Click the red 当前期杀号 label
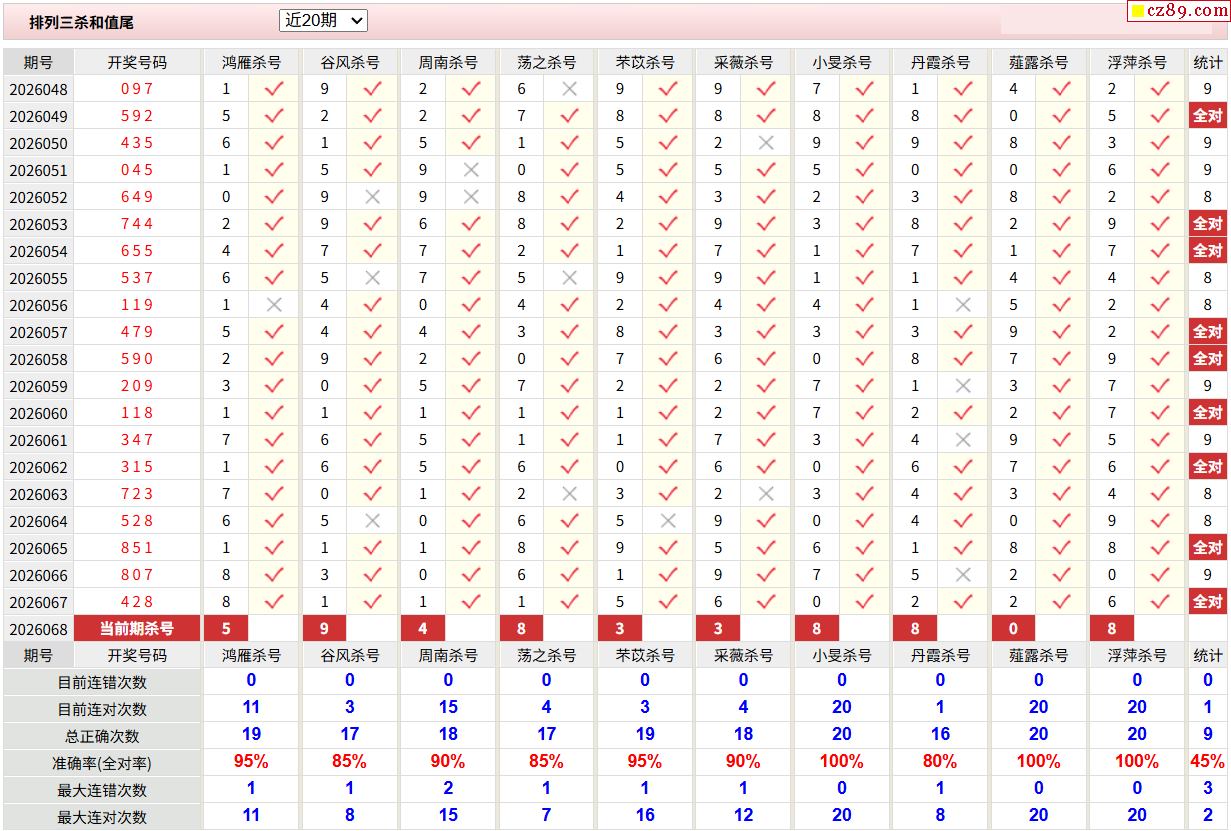This screenshot has width=1231, height=831. click(x=137, y=629)
